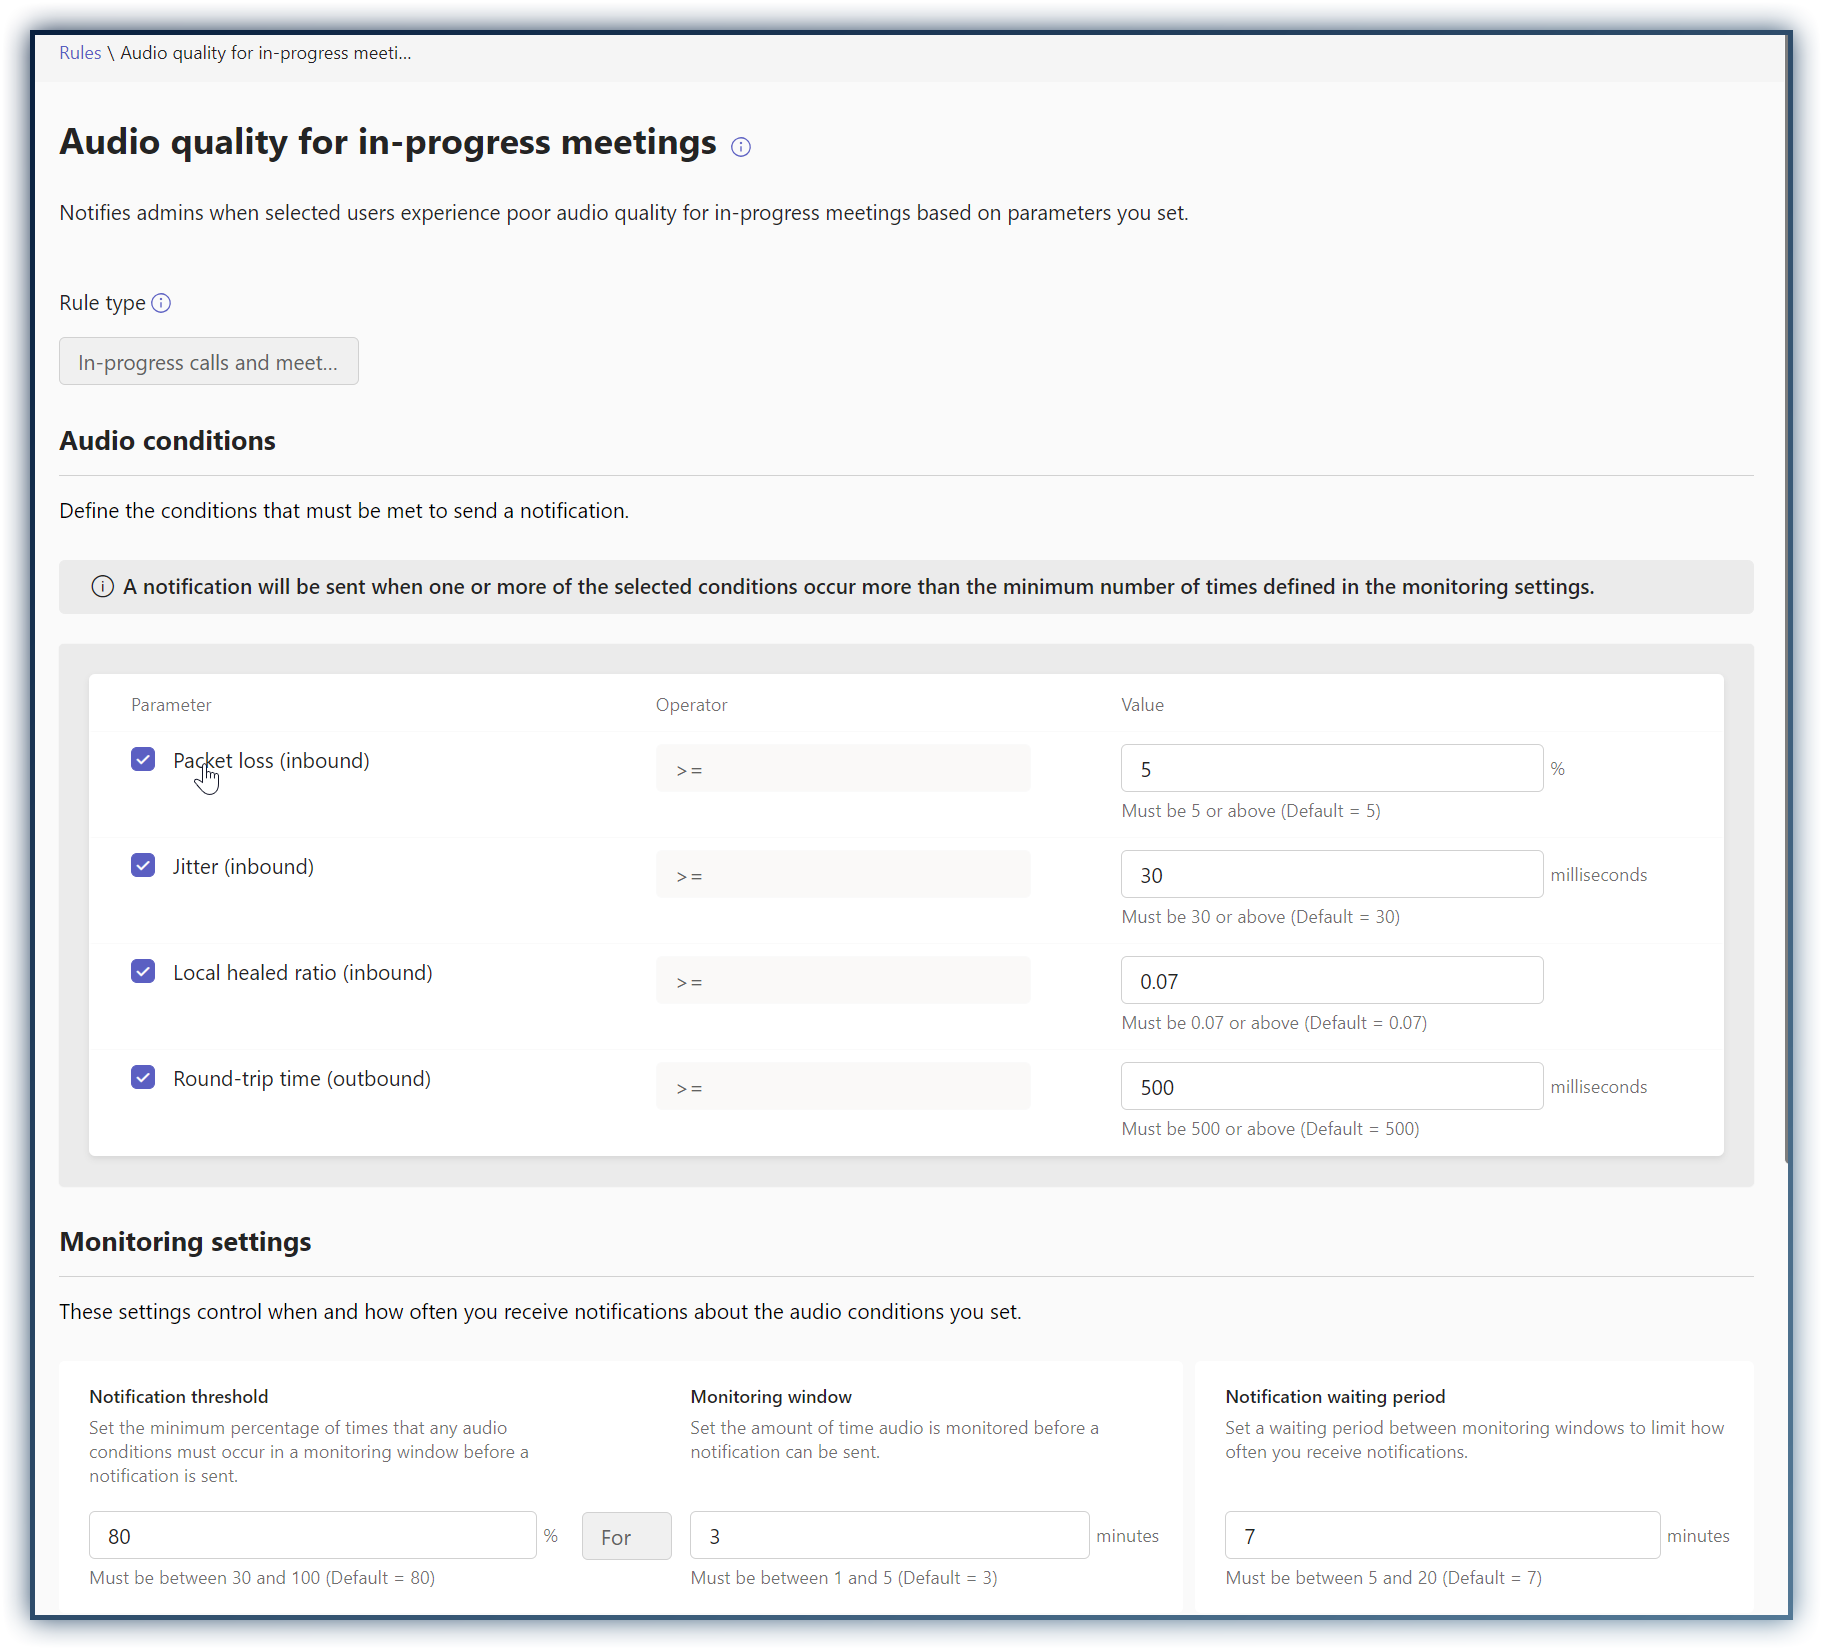The width and height of the screenshot is (1823, 1650).
Task: Click the Round-trip time value field
Action: 1331,1087
